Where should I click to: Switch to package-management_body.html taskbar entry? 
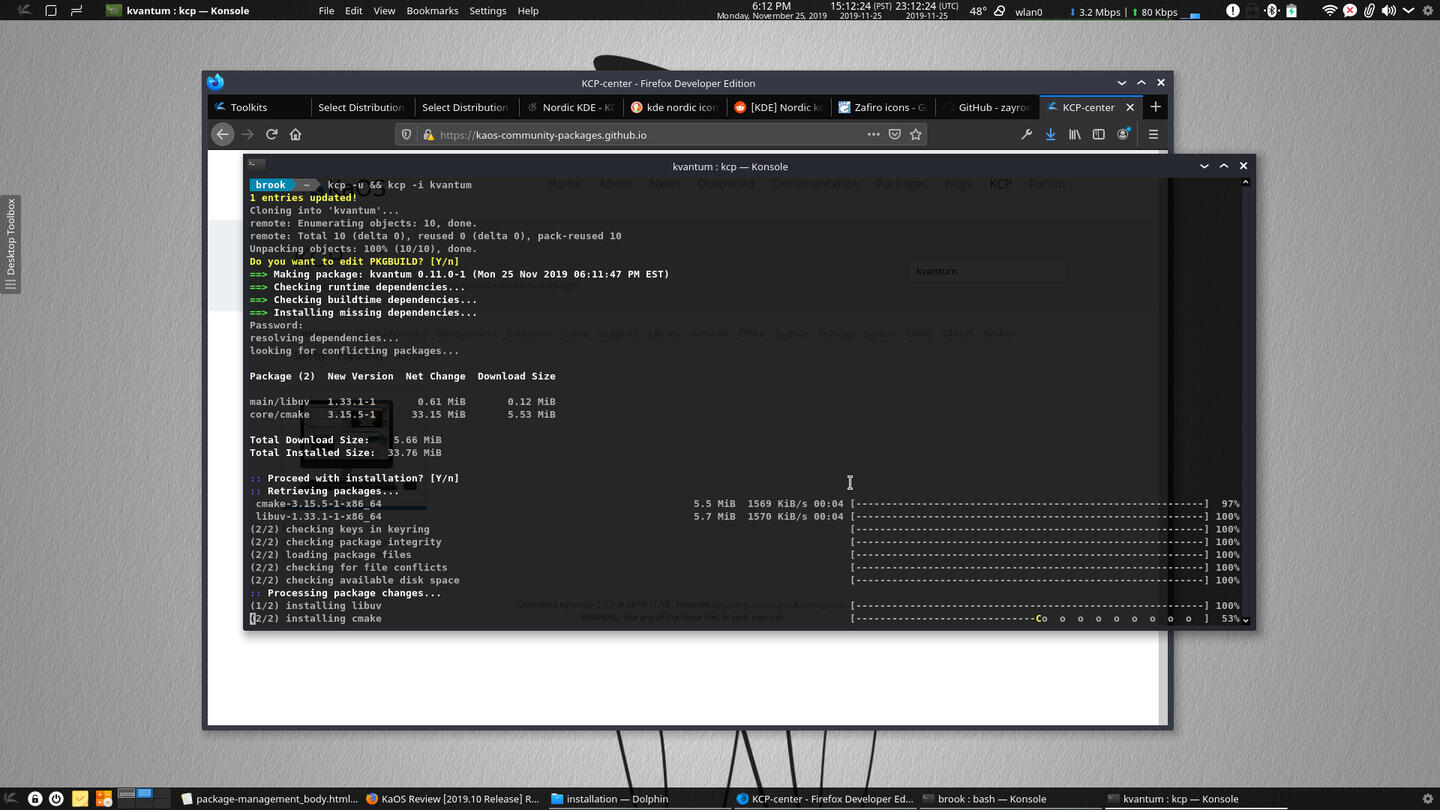pyautogui.click(x=269, y=799)
